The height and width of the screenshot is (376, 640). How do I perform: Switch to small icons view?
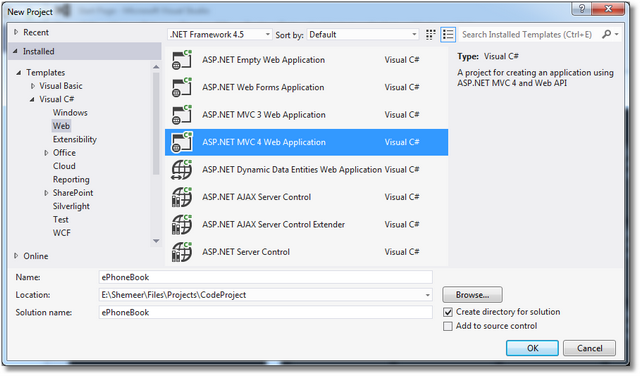click(430, 35)
